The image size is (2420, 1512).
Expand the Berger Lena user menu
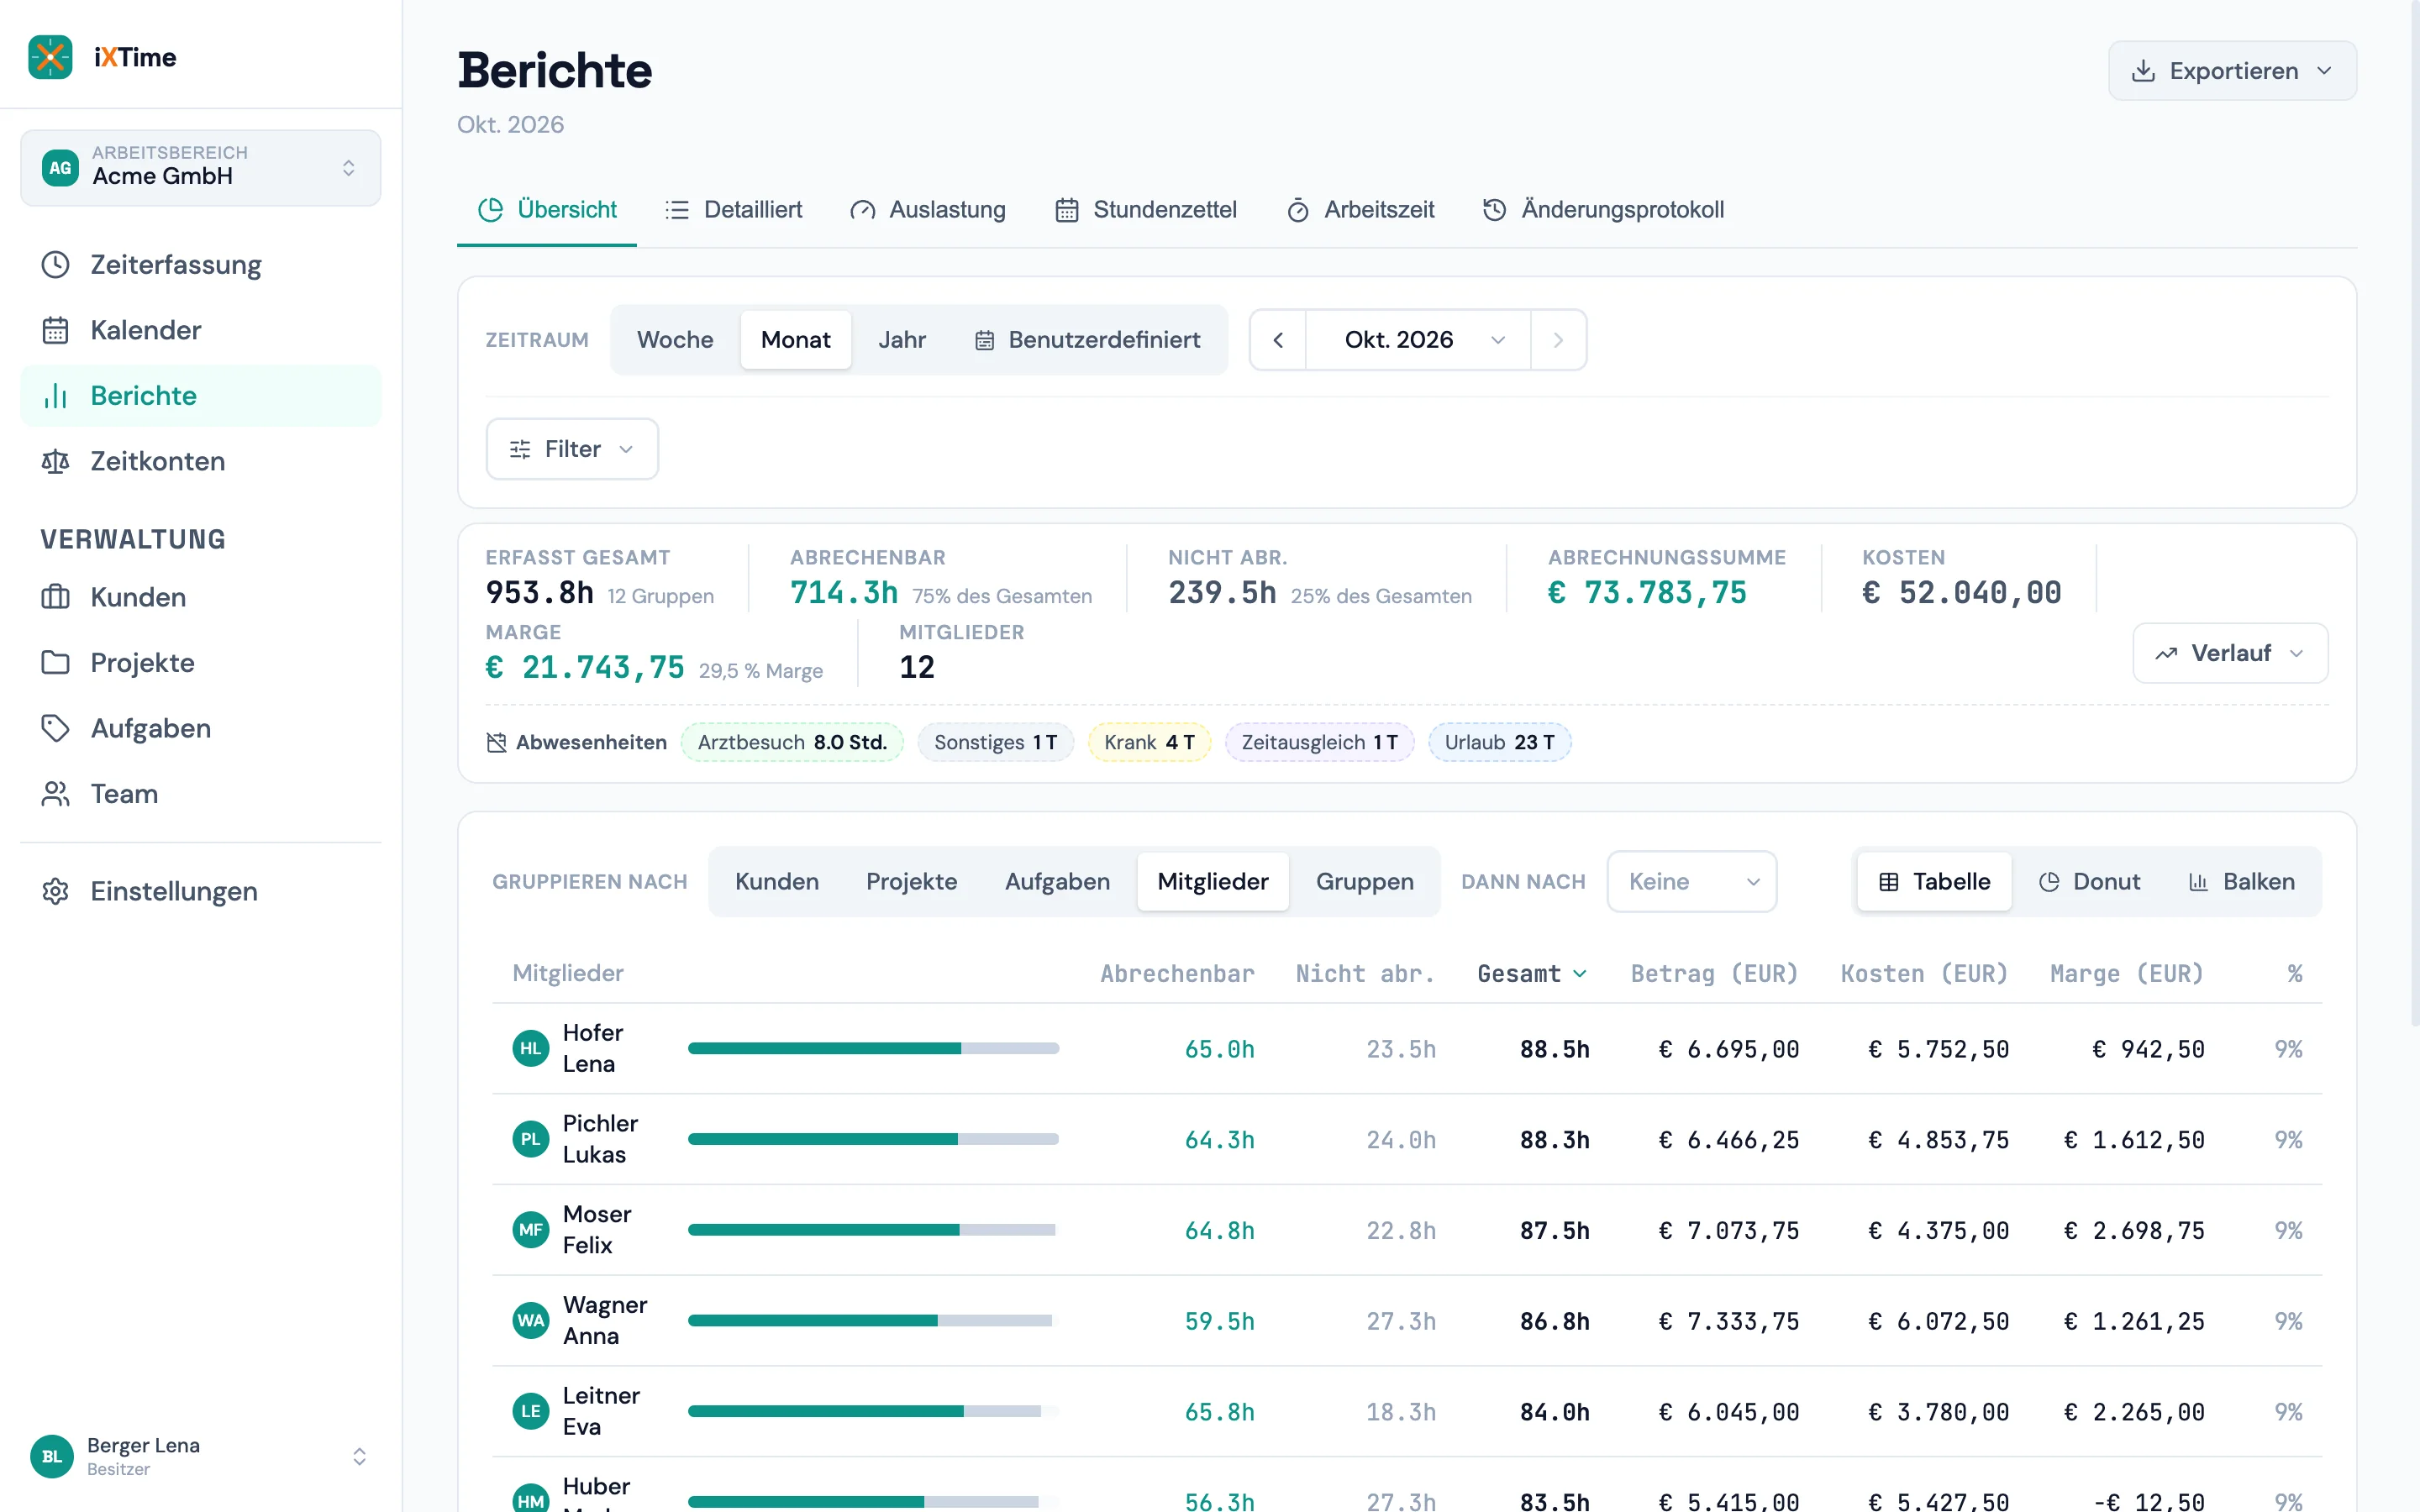(x=200, y=1456)
